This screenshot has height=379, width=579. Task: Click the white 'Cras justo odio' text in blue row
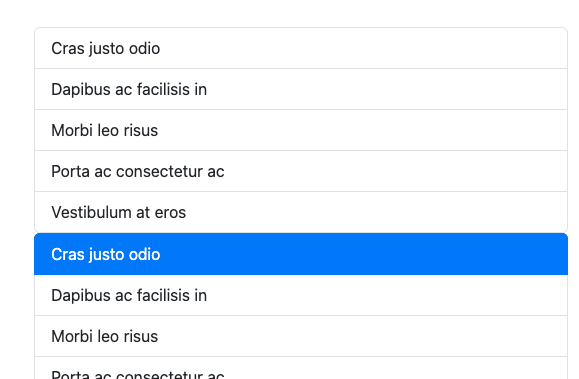[x=106, y=255]
